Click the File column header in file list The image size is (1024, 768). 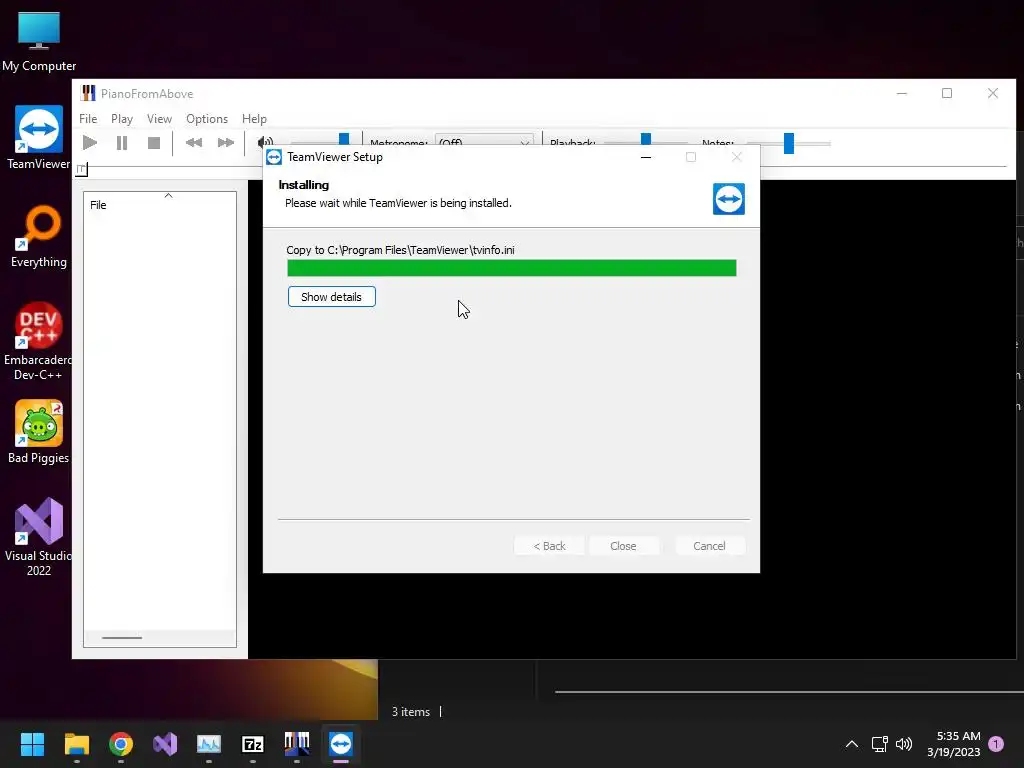160,204
